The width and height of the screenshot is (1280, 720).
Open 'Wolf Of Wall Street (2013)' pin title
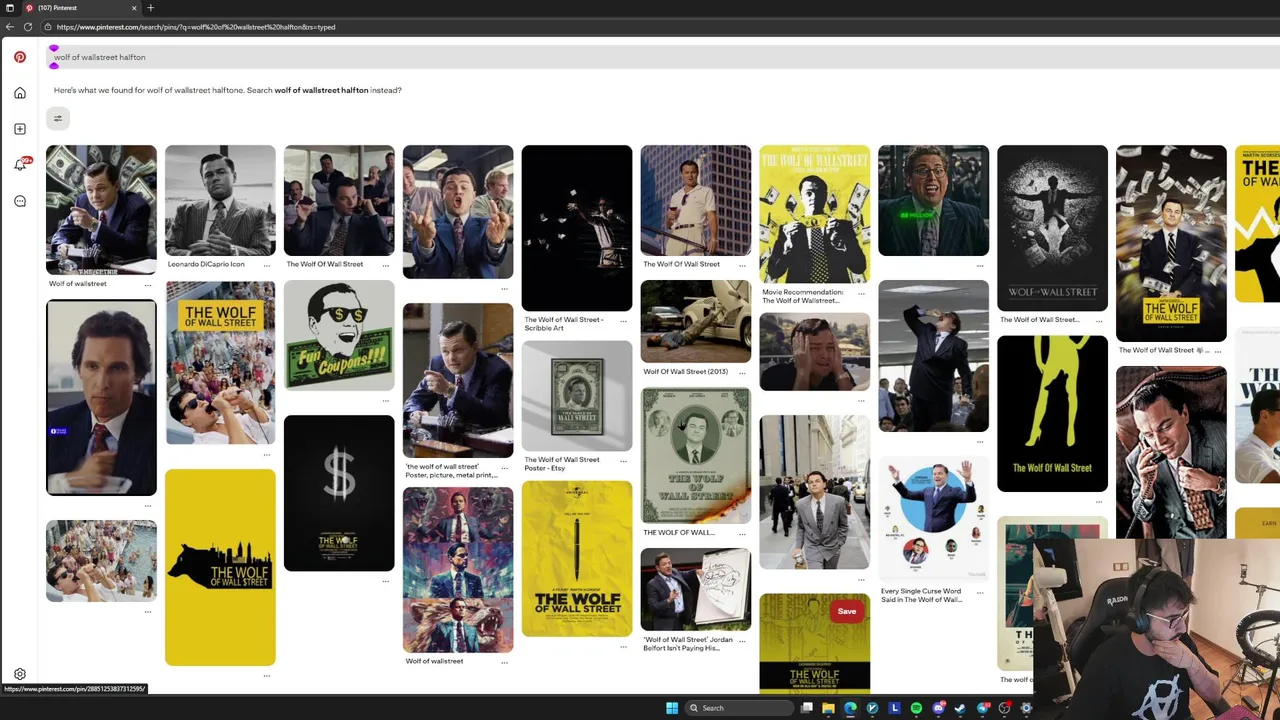(x=685, y=371)
